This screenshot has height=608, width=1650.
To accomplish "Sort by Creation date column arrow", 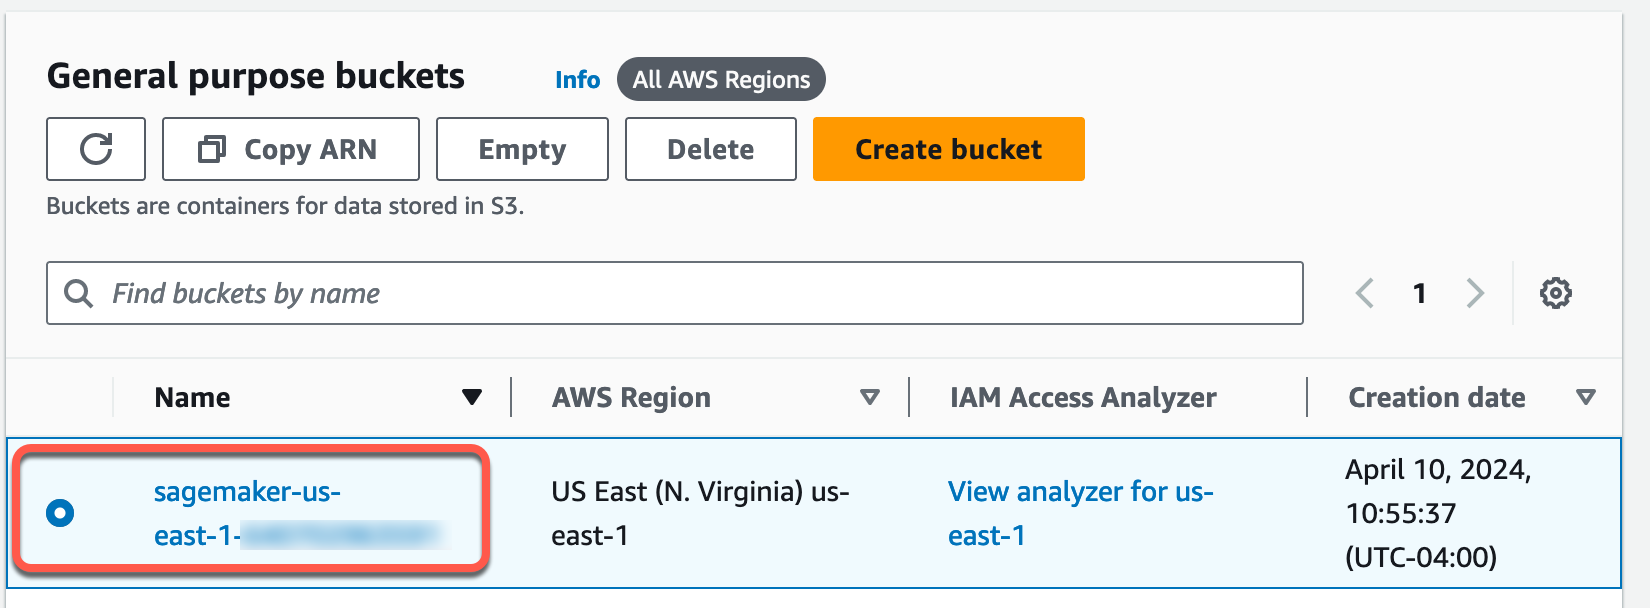I will point(1585,398).
